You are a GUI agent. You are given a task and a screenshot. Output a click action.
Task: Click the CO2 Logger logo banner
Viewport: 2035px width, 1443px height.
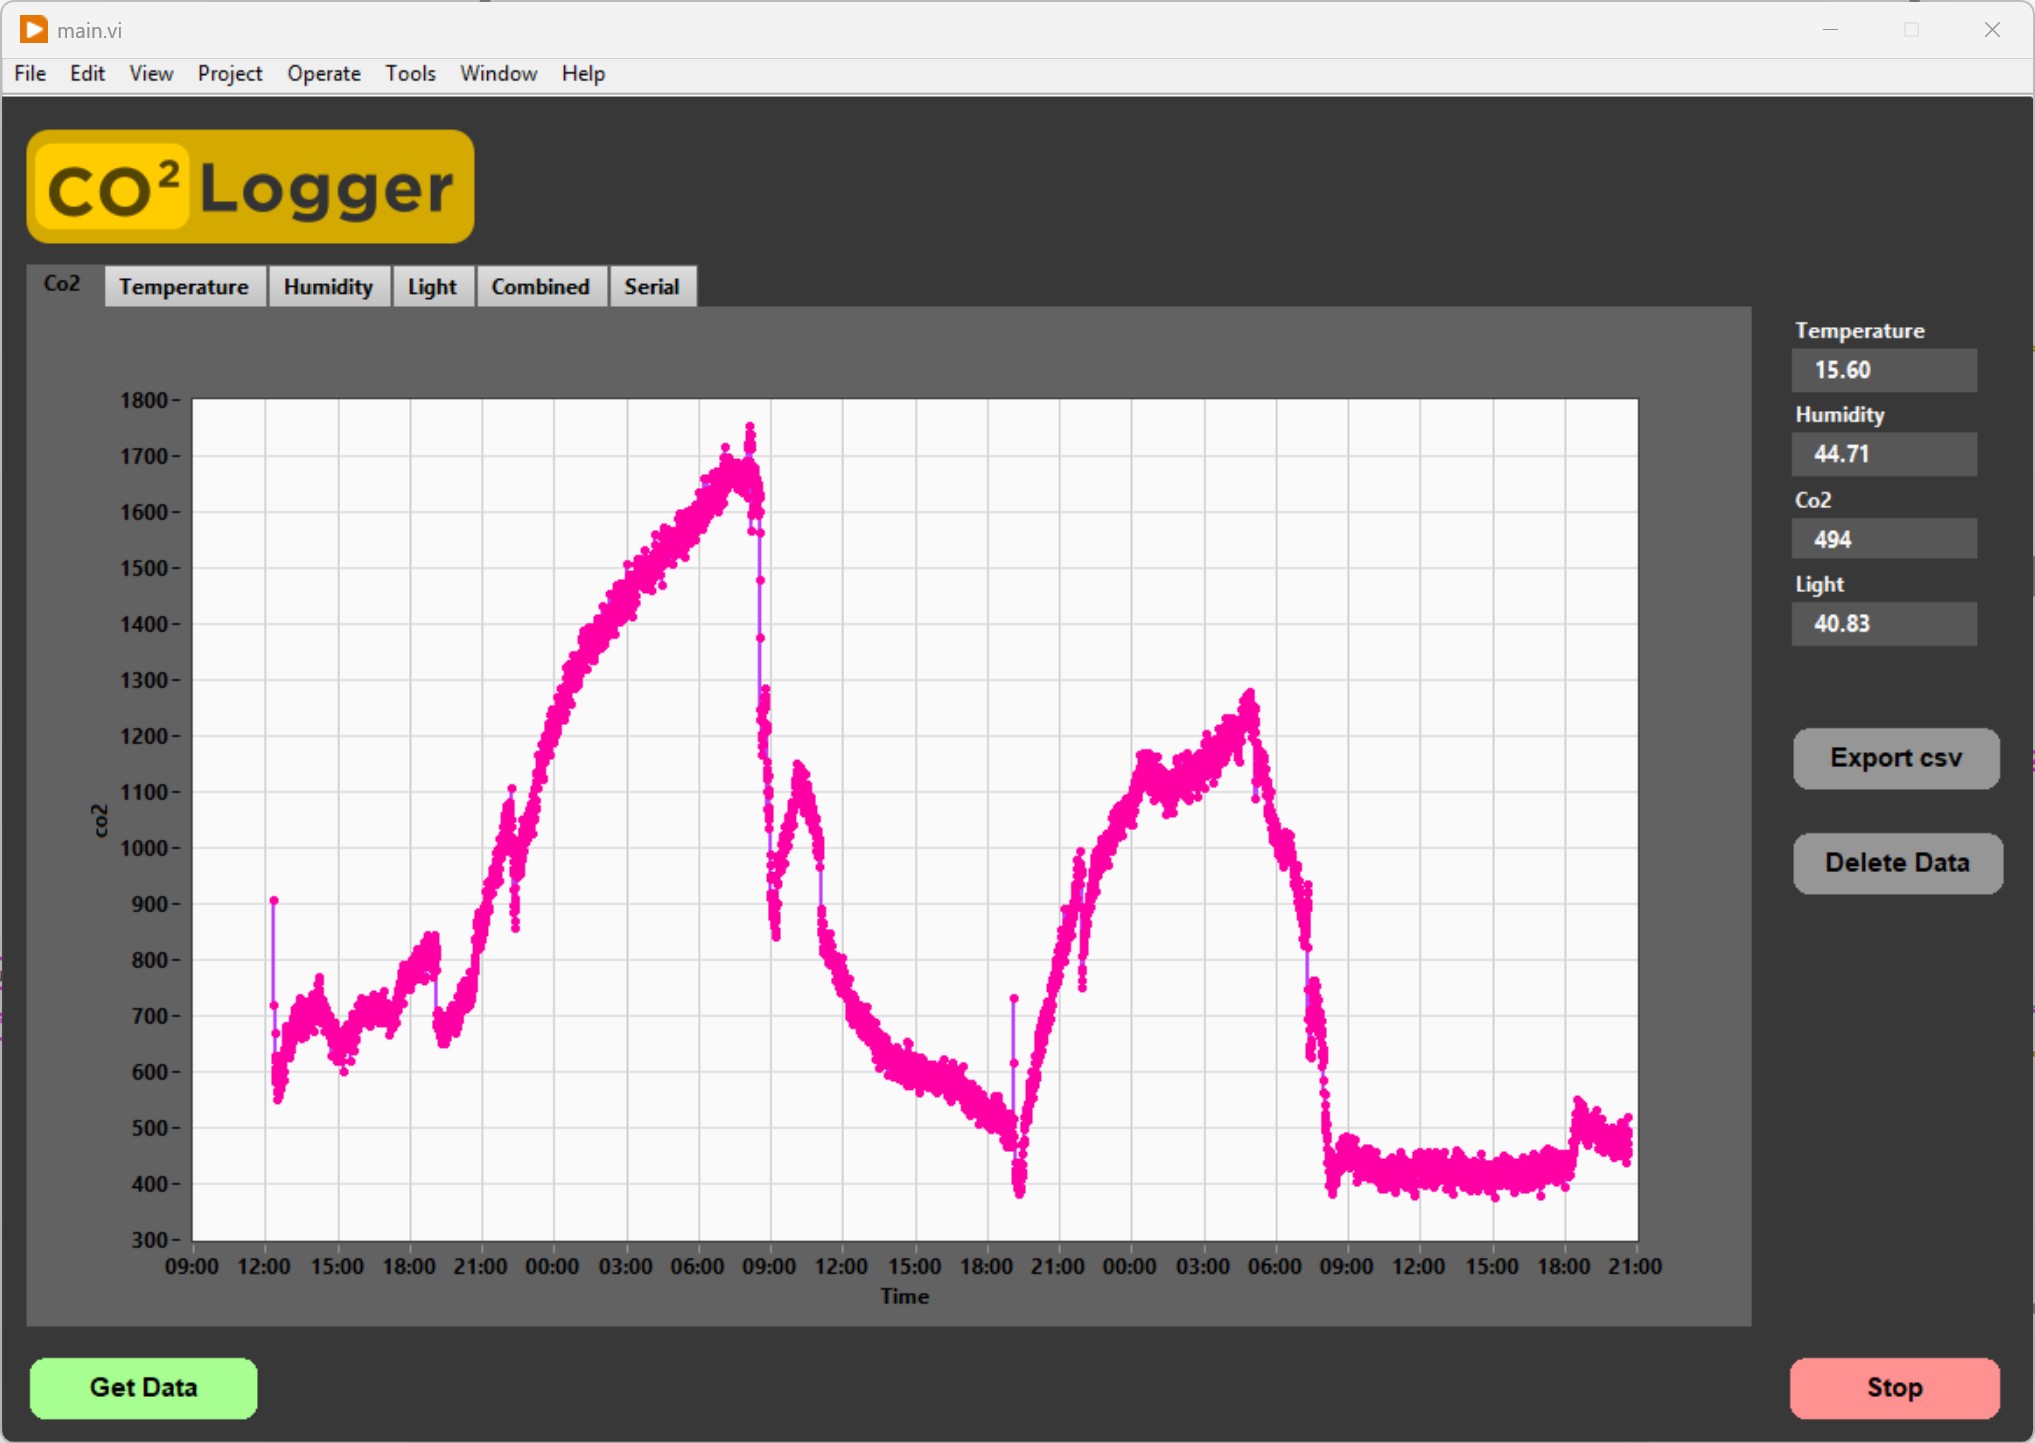click(249, 186)
